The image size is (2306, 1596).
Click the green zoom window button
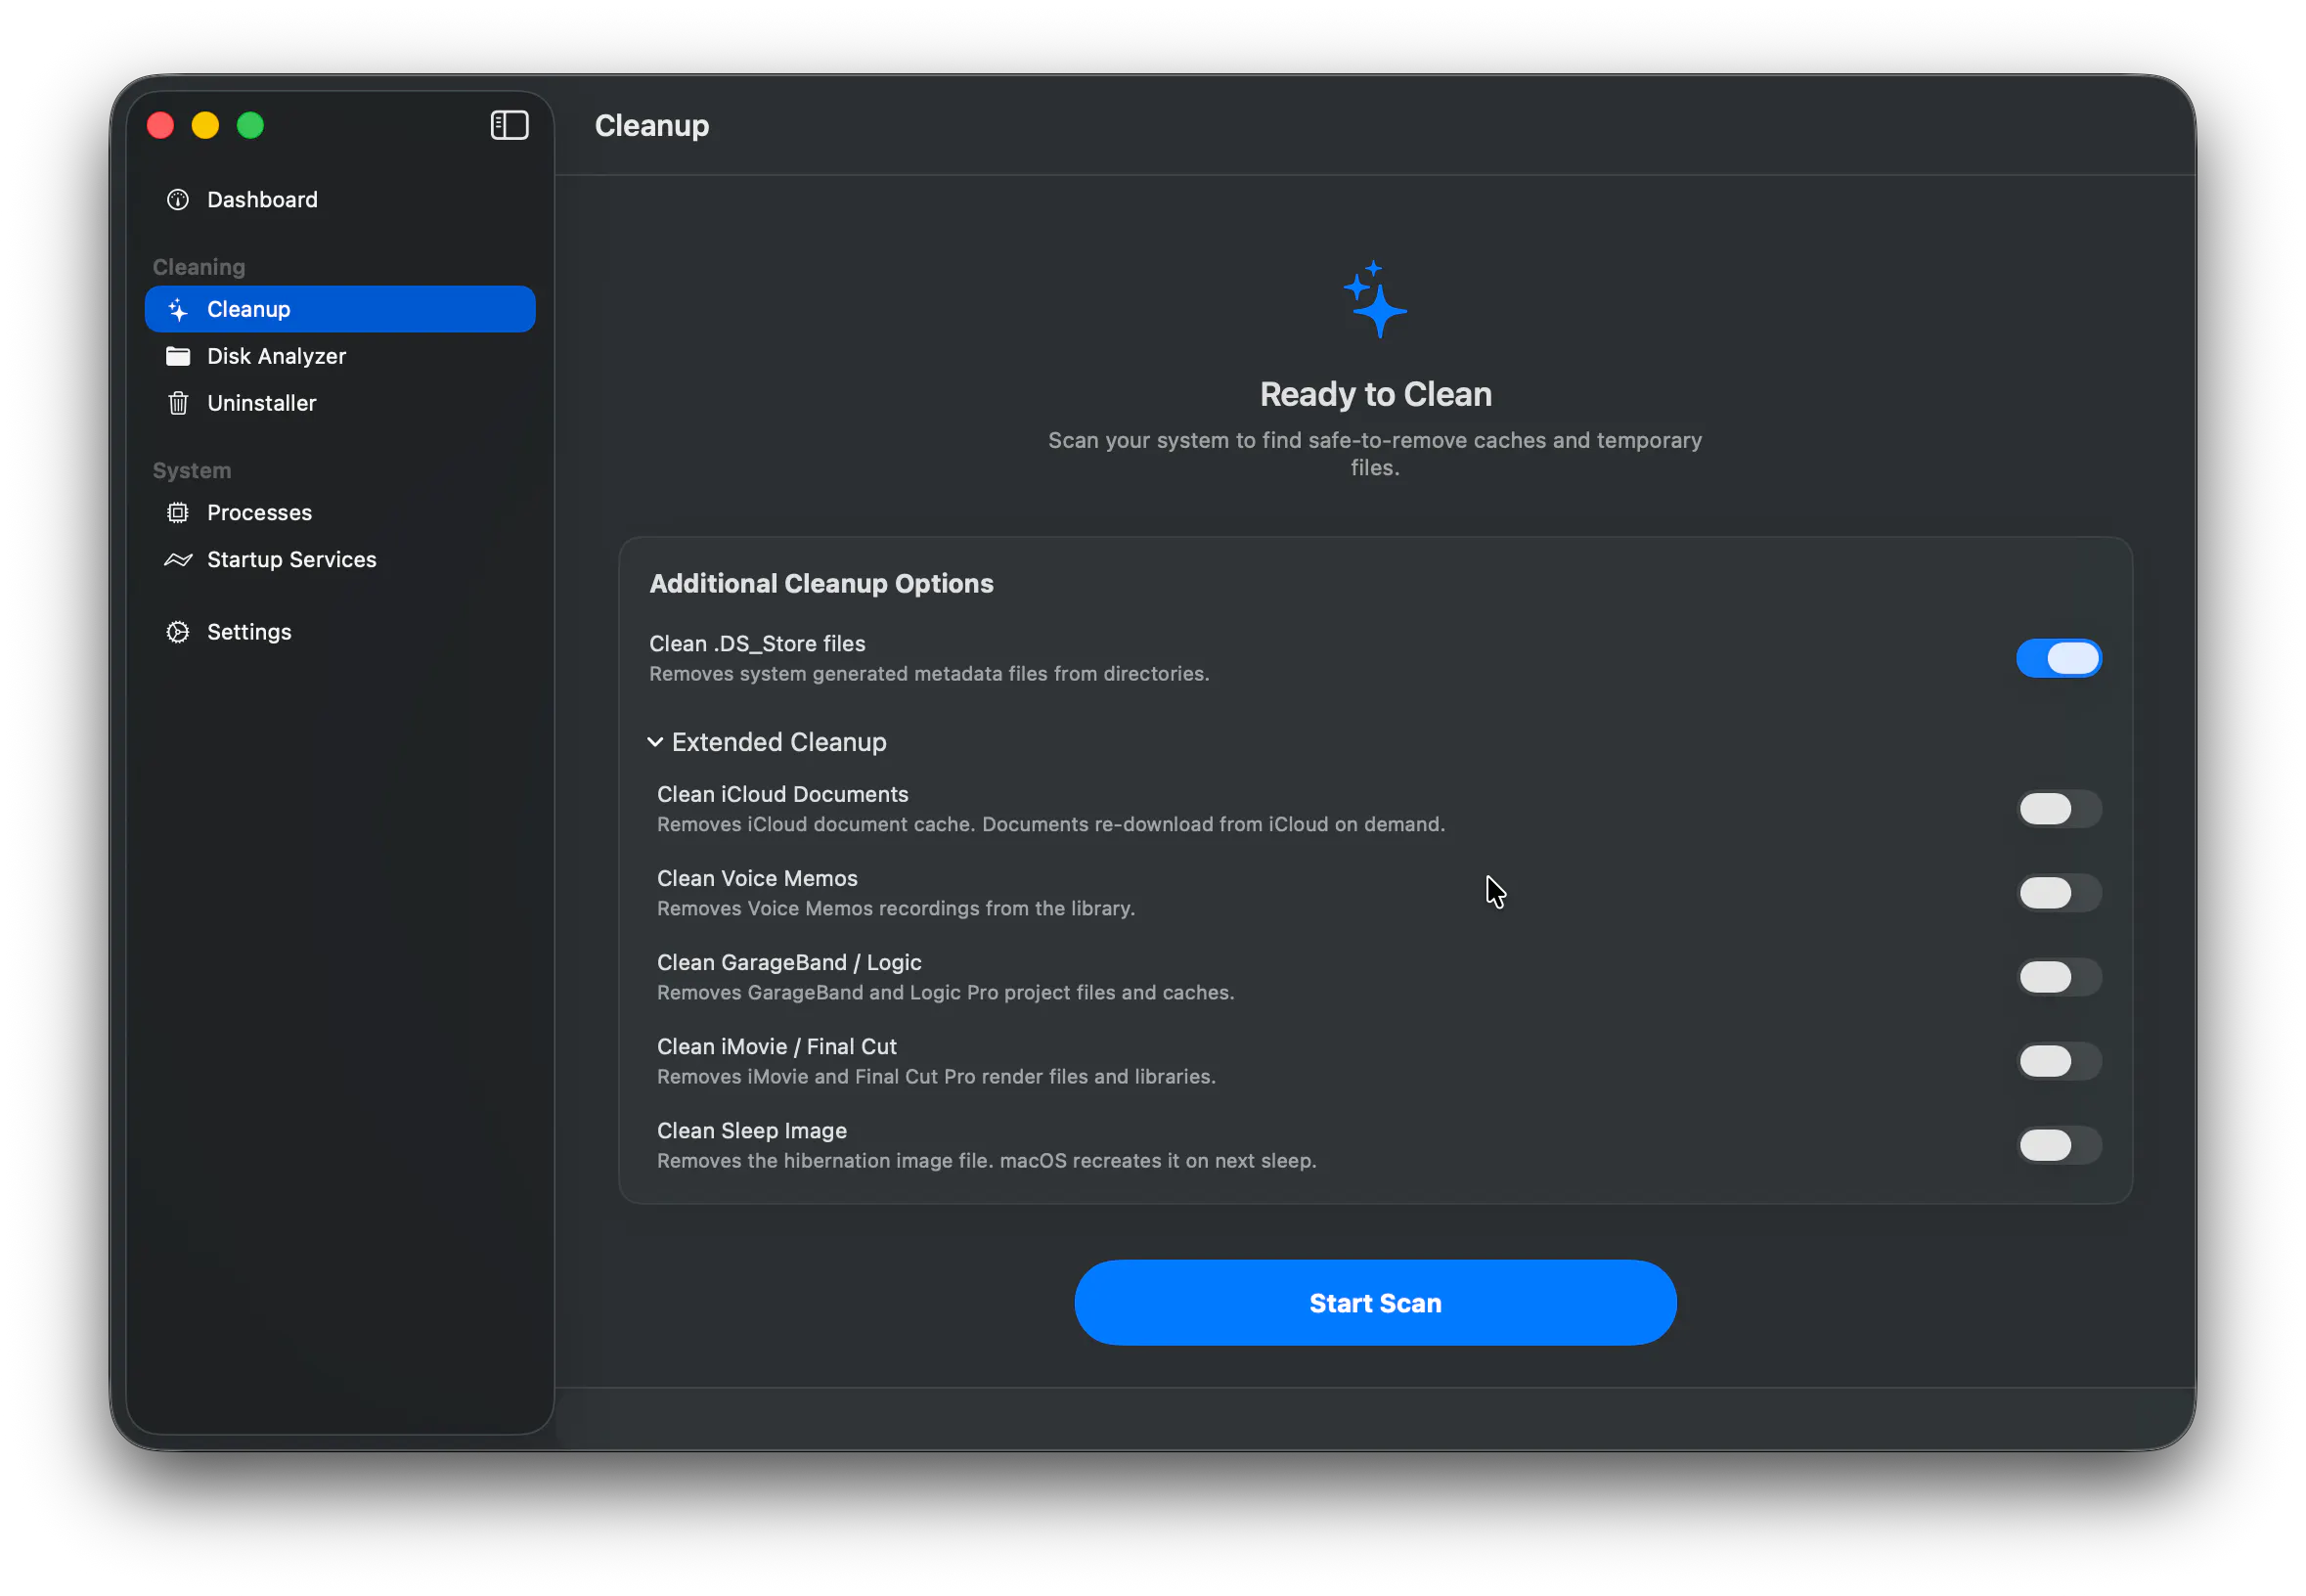coord(250,125)
